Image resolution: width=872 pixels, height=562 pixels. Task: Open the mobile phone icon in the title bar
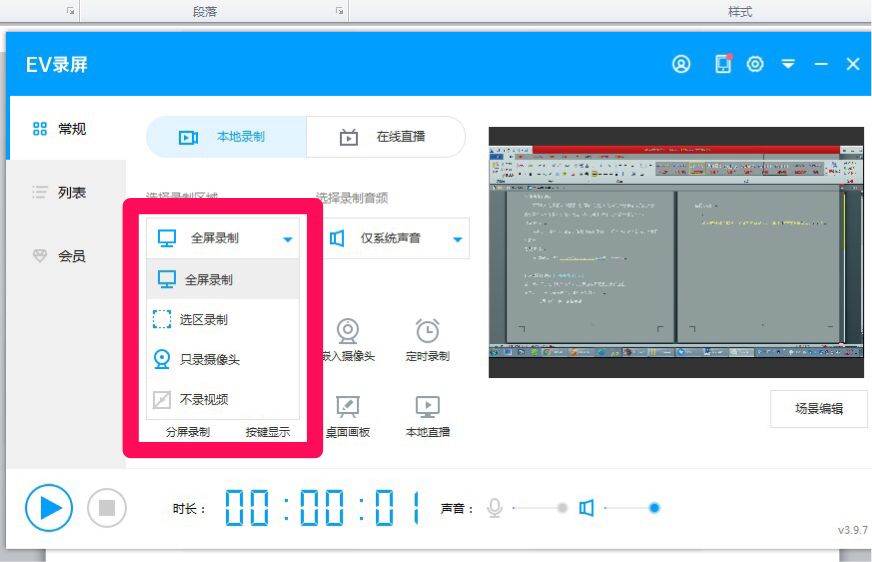point(723,64)
